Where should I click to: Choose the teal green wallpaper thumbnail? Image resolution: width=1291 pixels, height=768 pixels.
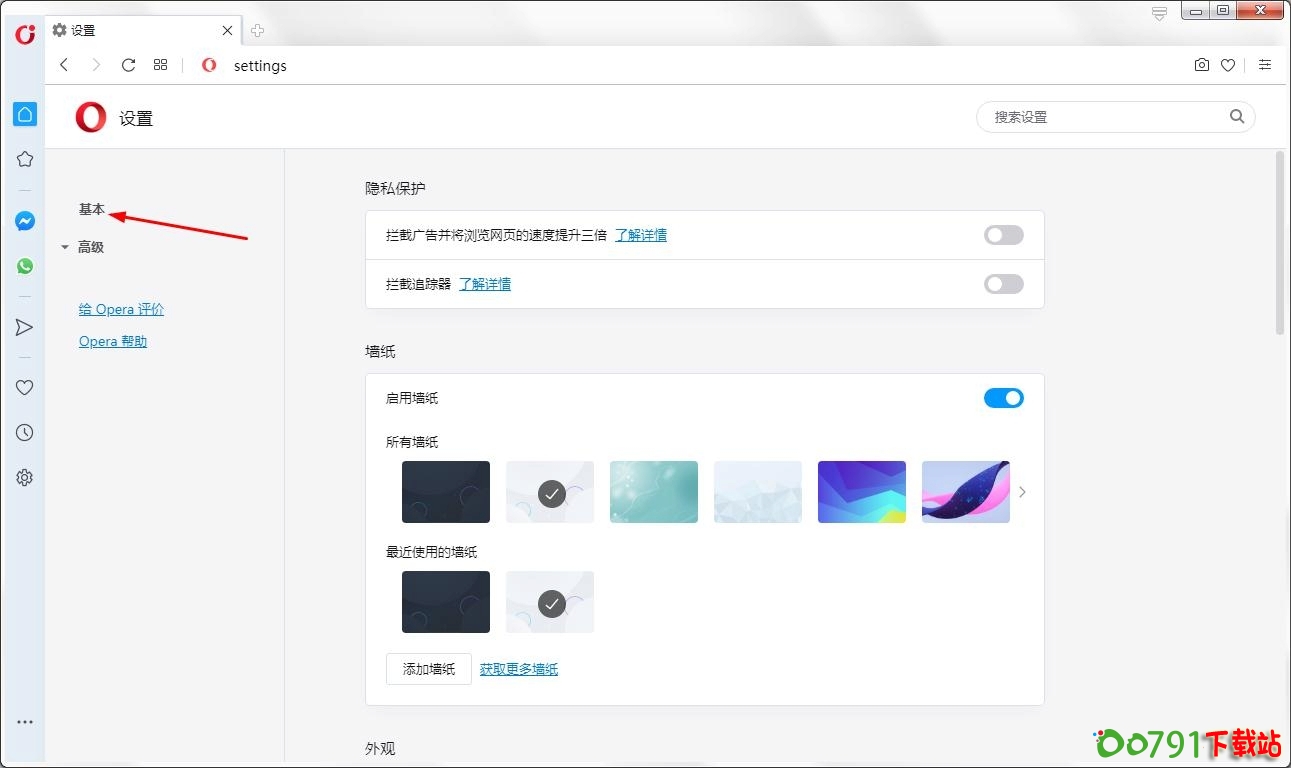pos(653,492)
